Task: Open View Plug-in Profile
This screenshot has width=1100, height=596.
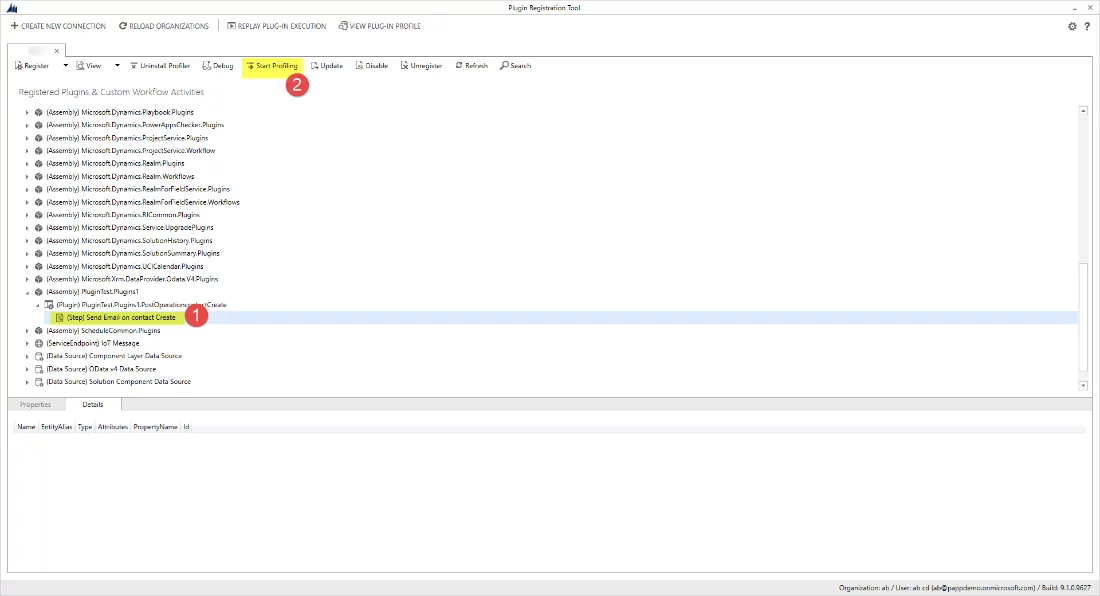Action: 380,26
